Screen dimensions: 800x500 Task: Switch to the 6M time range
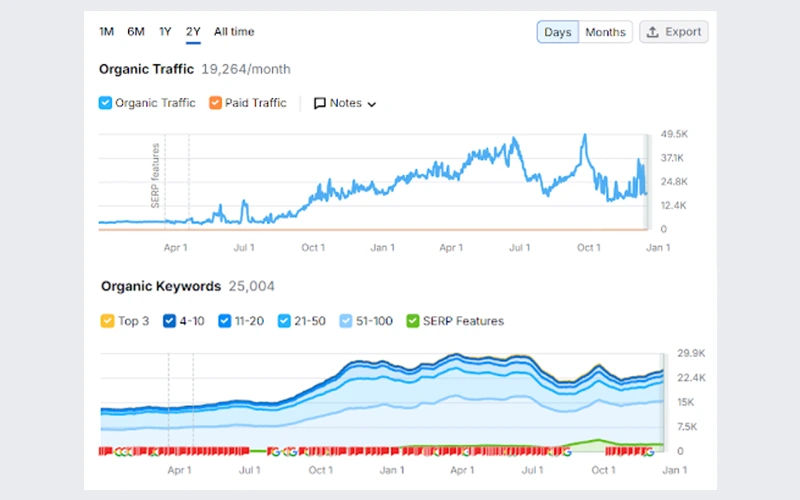coord(135,32)
